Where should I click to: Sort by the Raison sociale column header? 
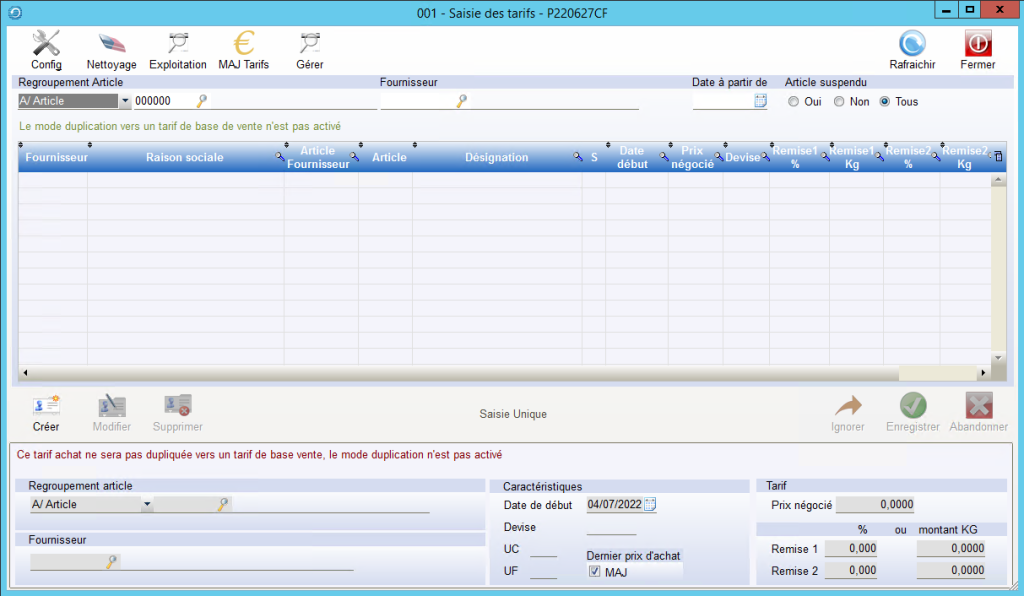point(184,157)
